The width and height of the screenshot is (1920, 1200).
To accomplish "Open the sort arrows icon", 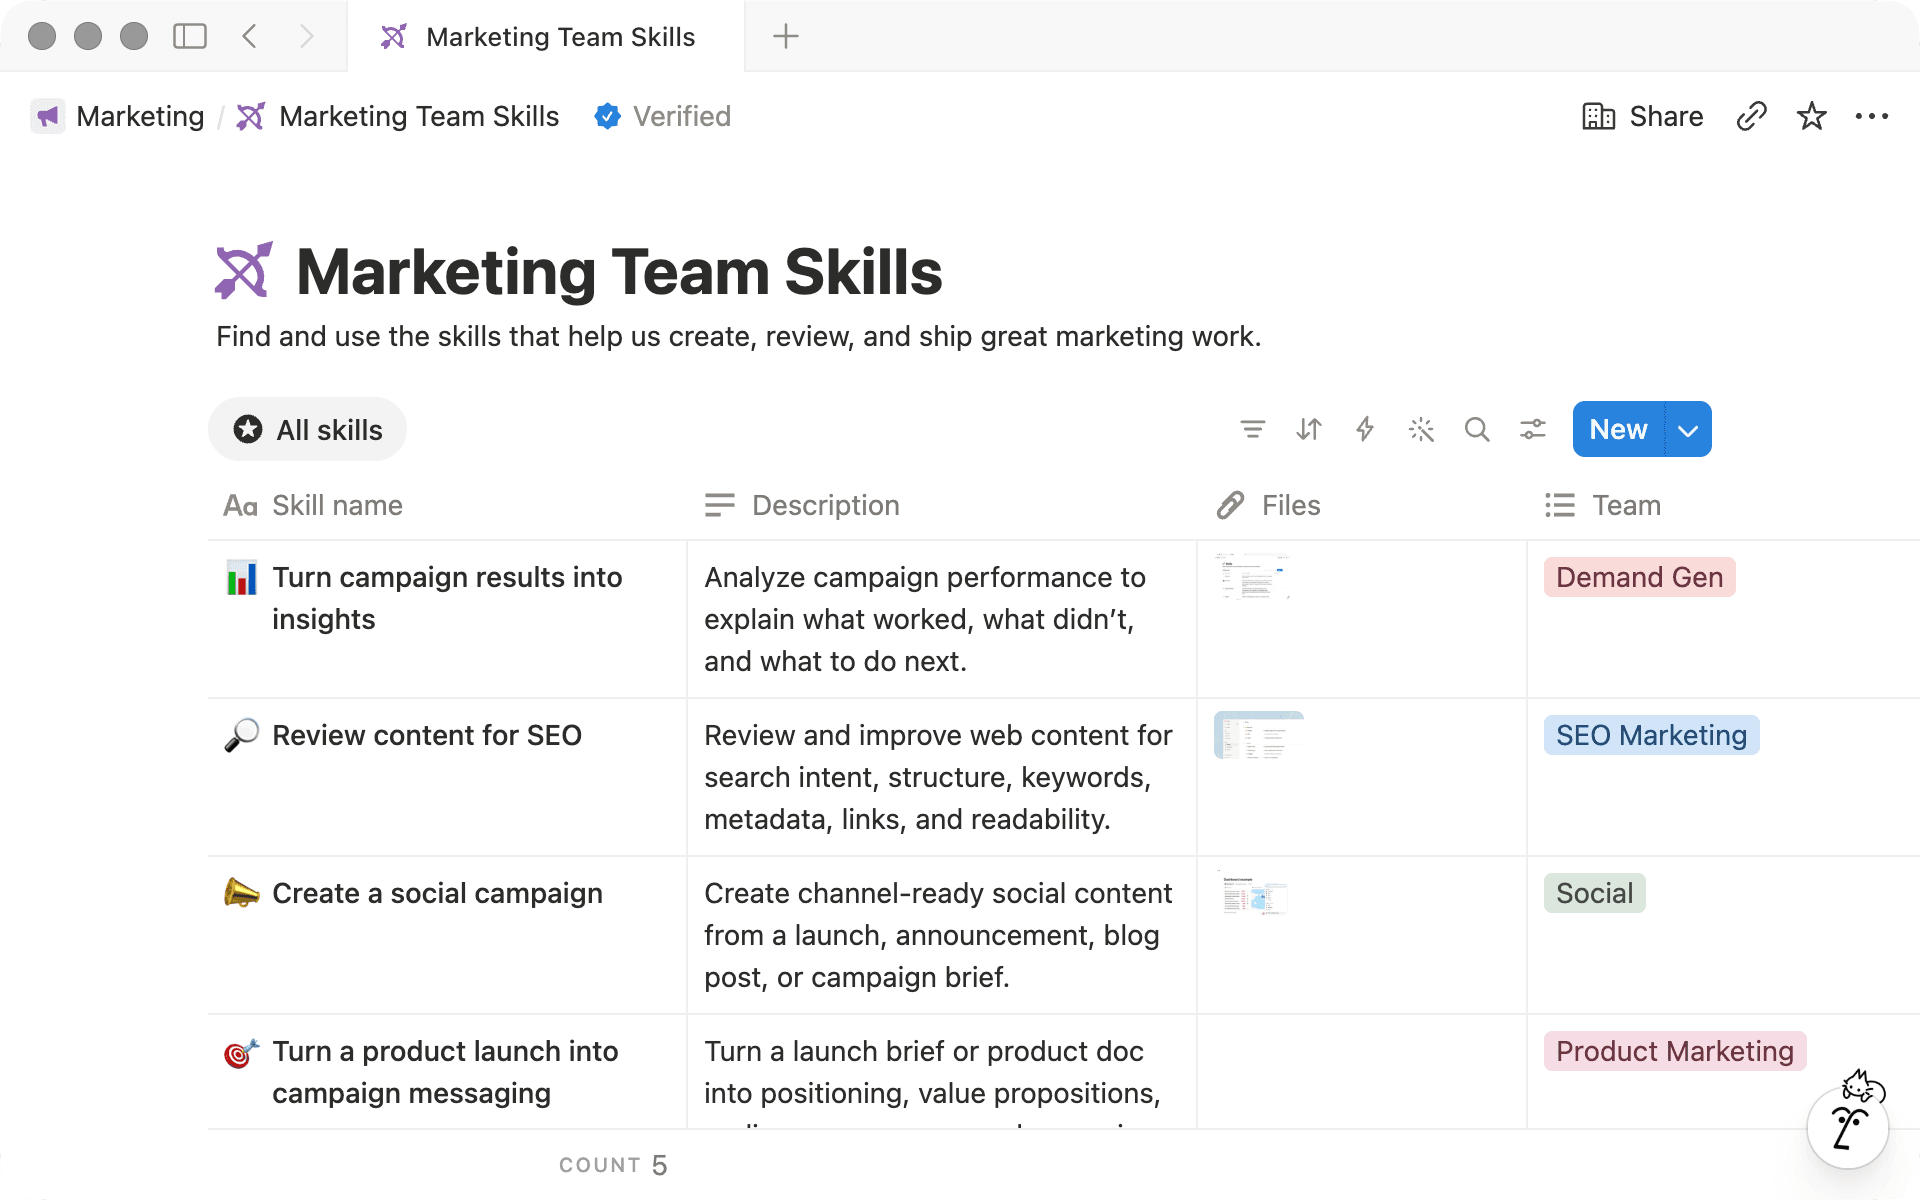I will point(1309,429).
